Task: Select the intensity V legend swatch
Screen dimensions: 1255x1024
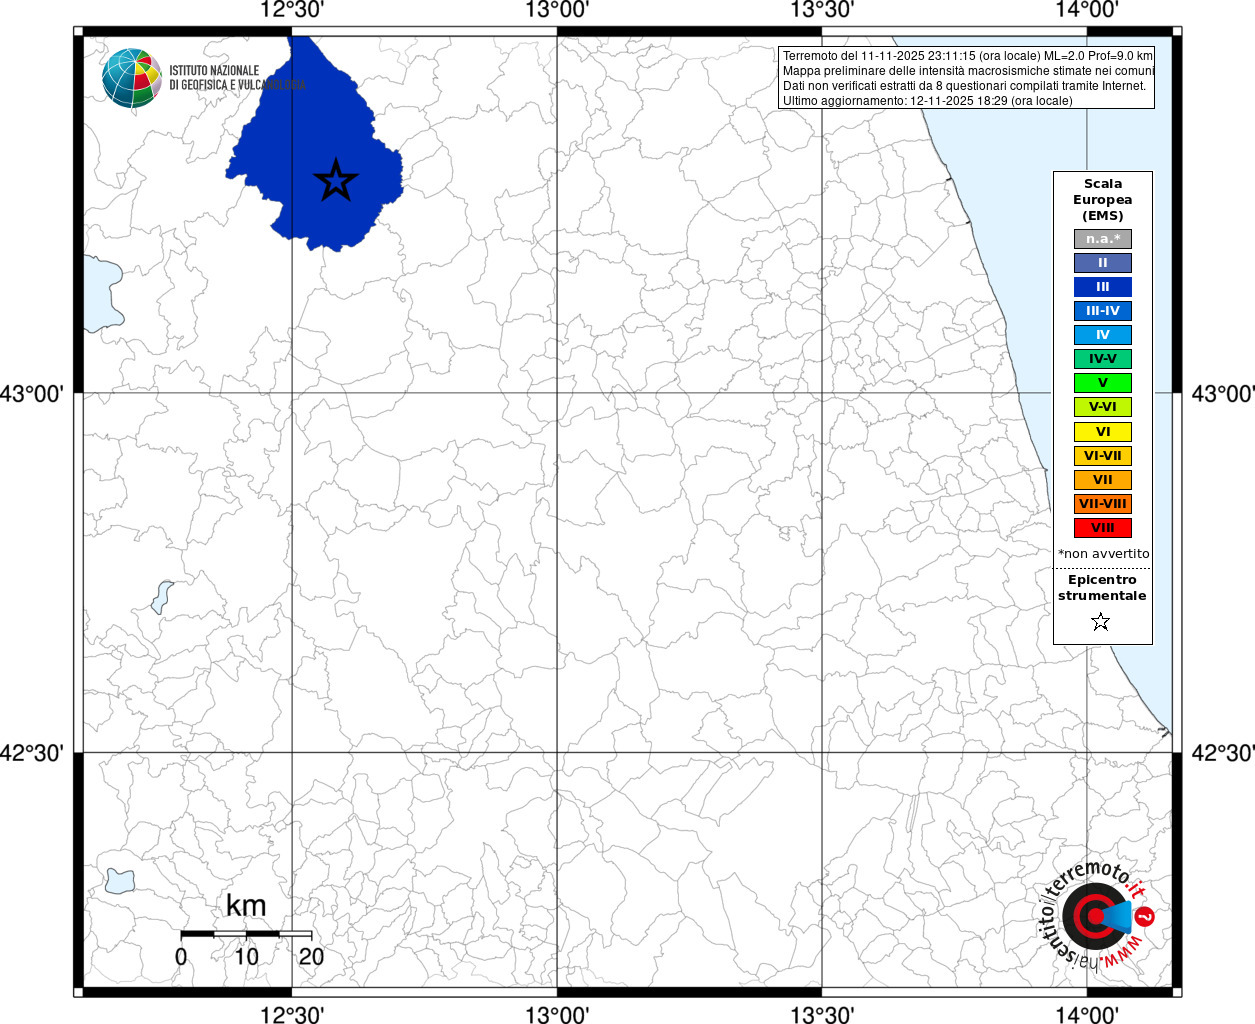Action: click(1102, 383)
